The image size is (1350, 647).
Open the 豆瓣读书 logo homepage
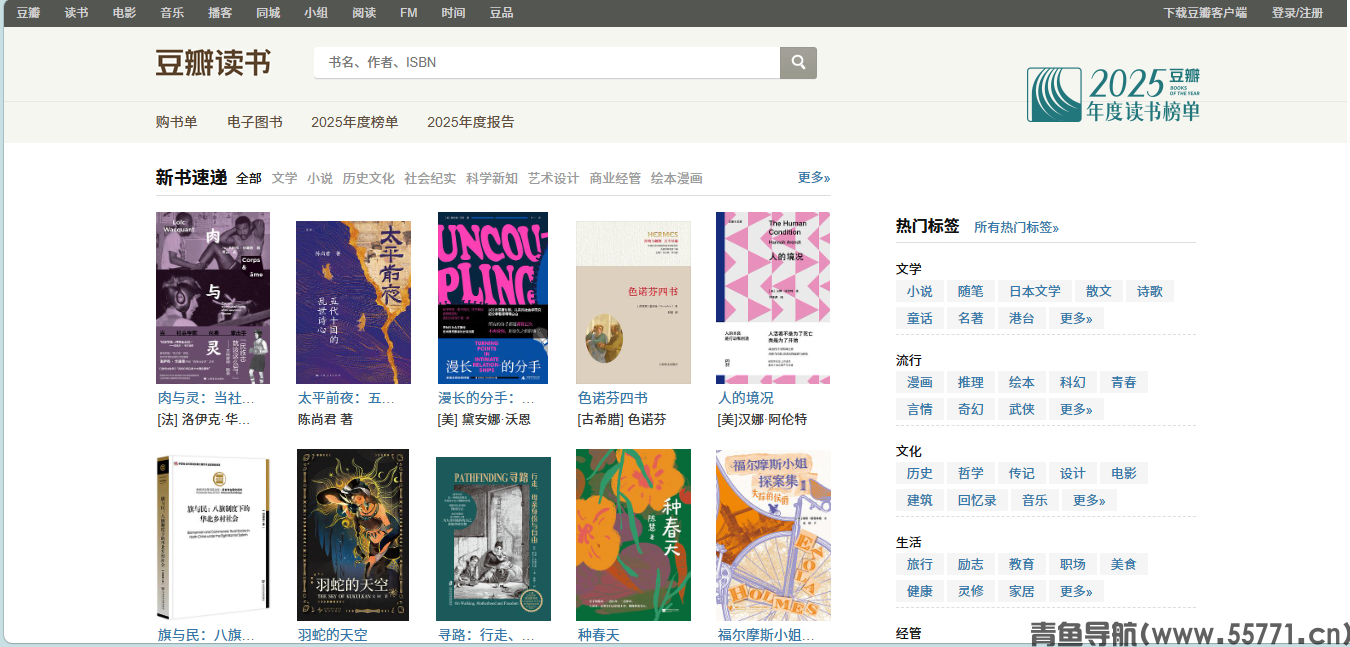213,63
